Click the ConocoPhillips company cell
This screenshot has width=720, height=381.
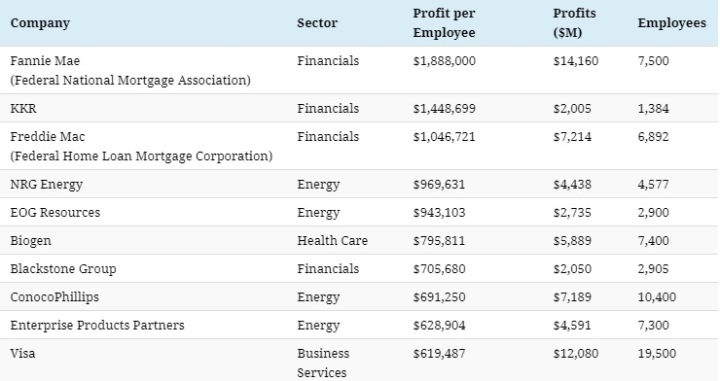coord(55,297)
